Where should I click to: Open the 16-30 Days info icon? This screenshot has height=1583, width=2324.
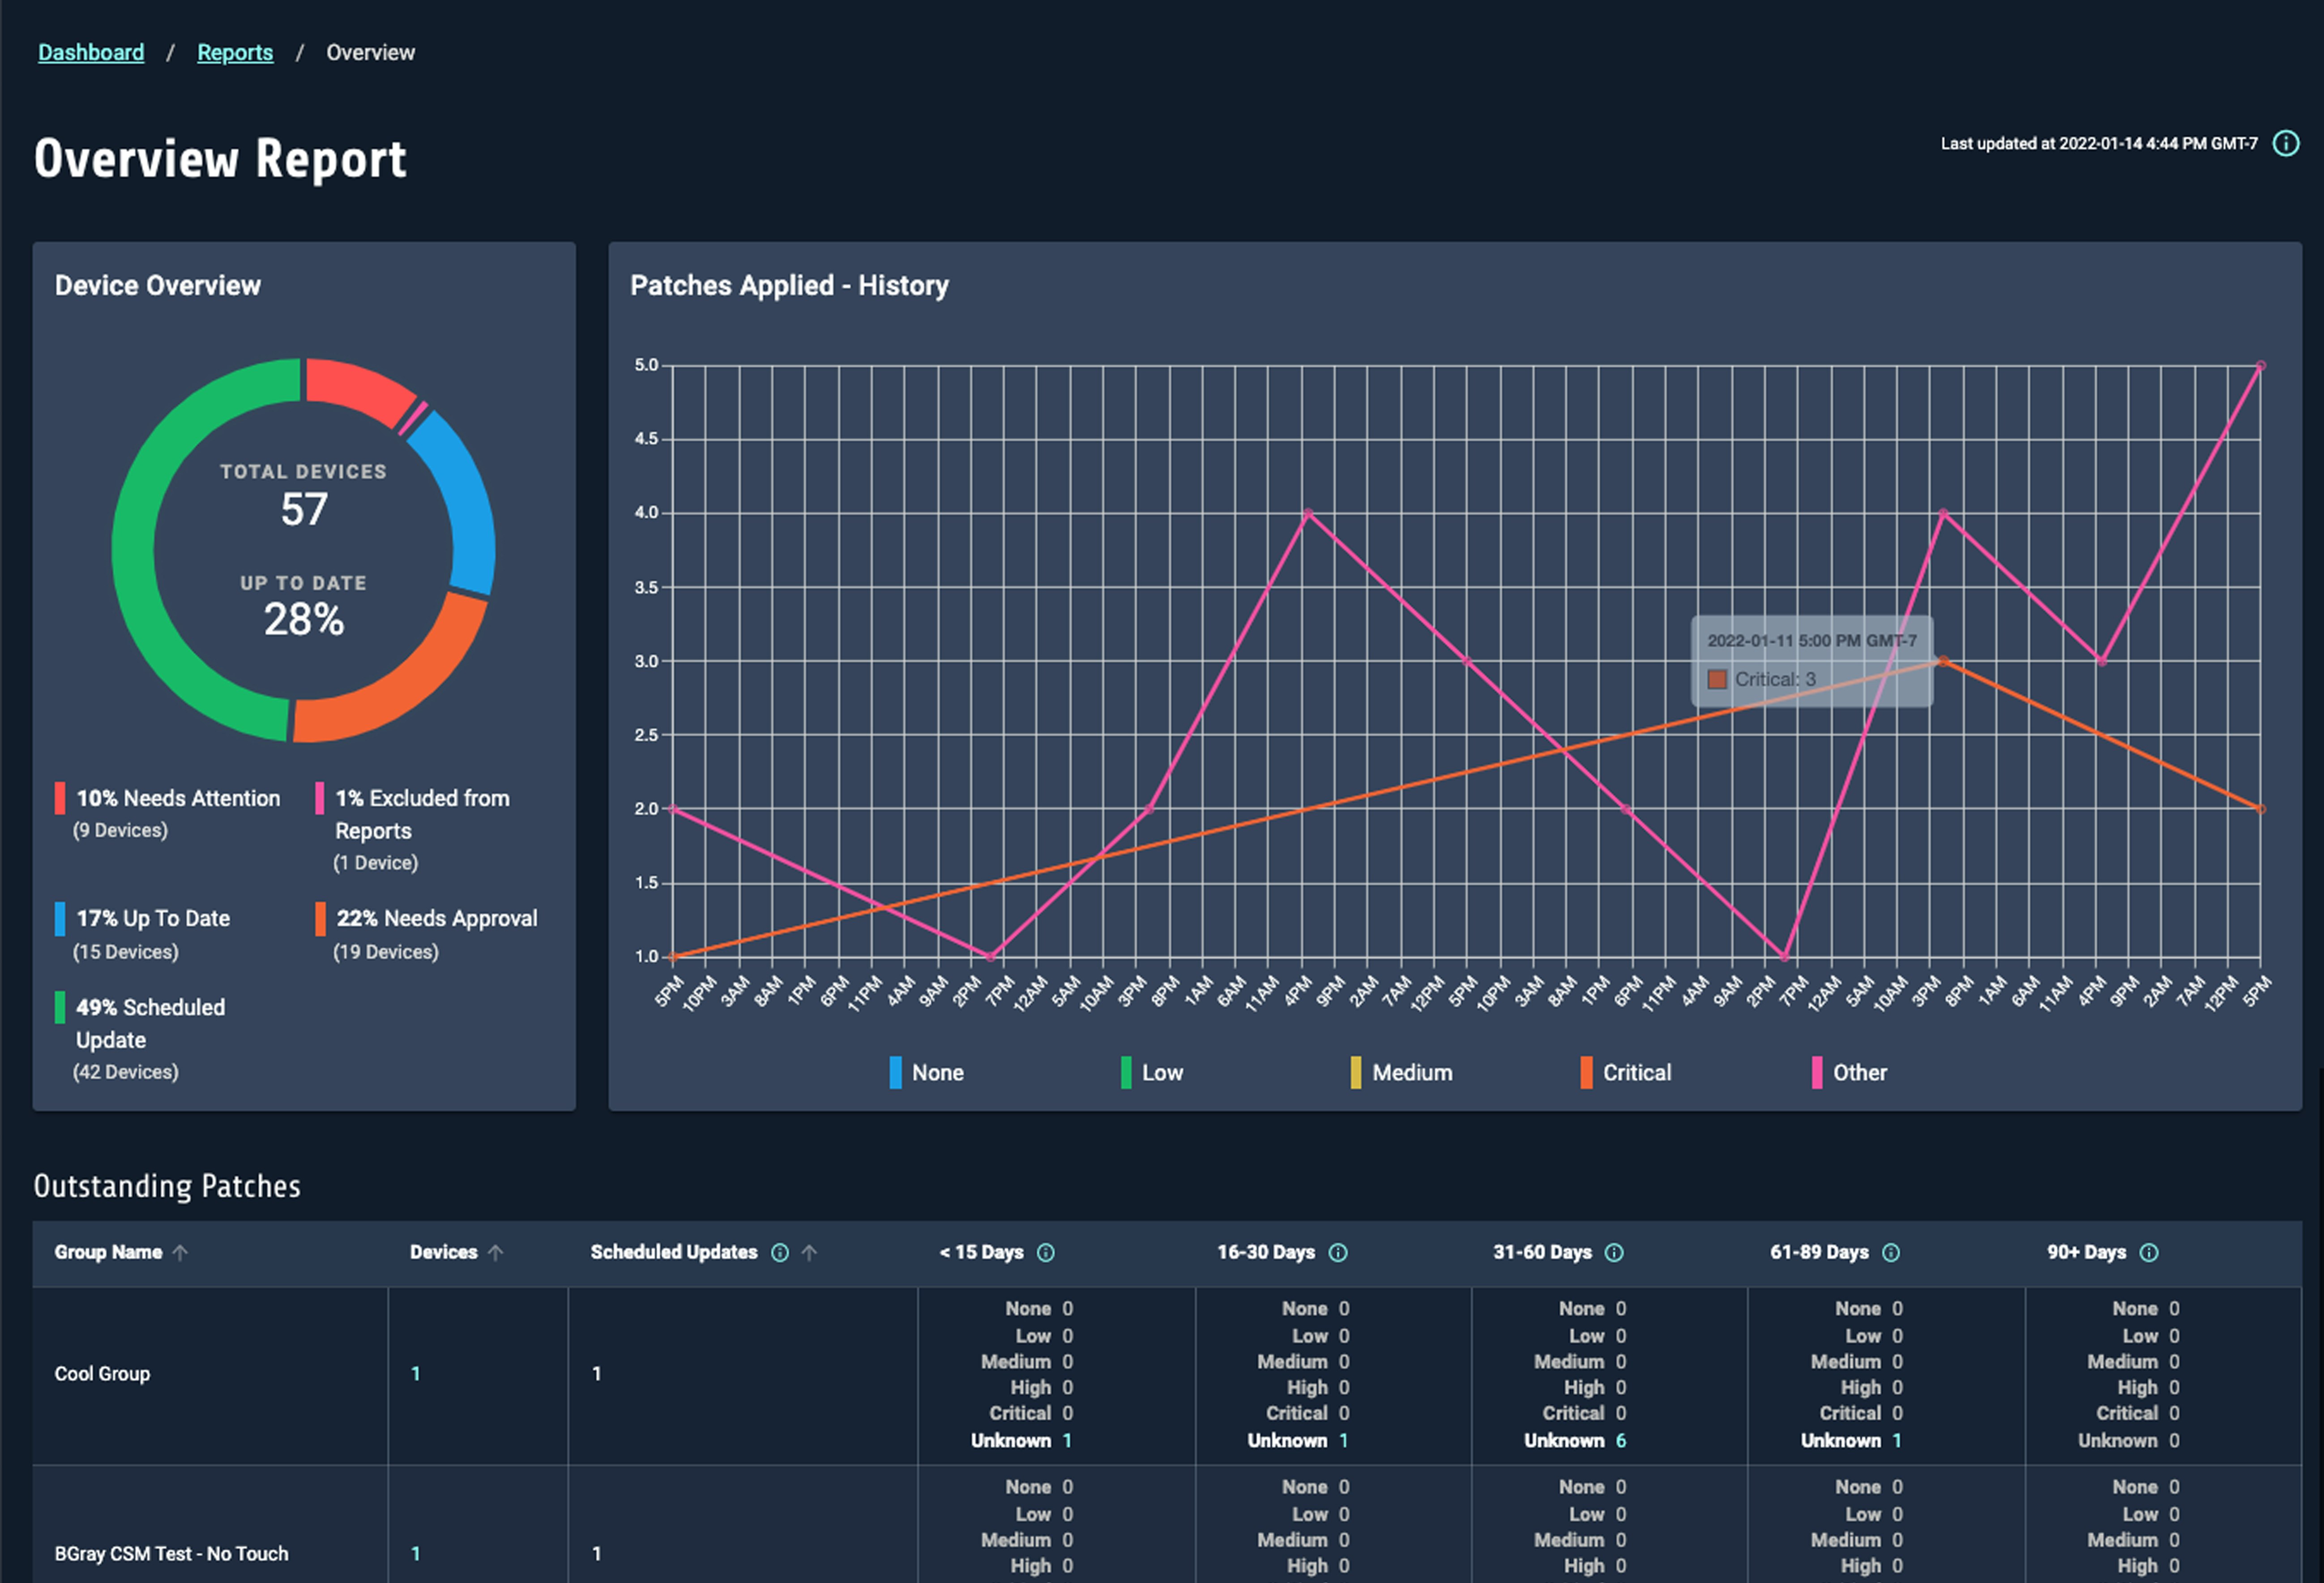(1338, 1253)
